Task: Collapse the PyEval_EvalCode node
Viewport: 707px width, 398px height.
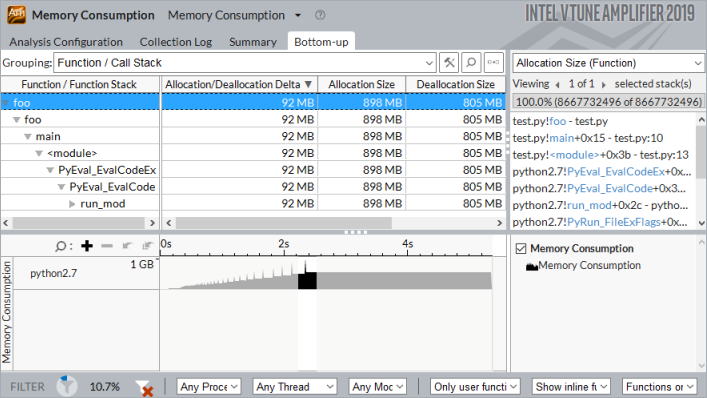Action: (62, 187)
